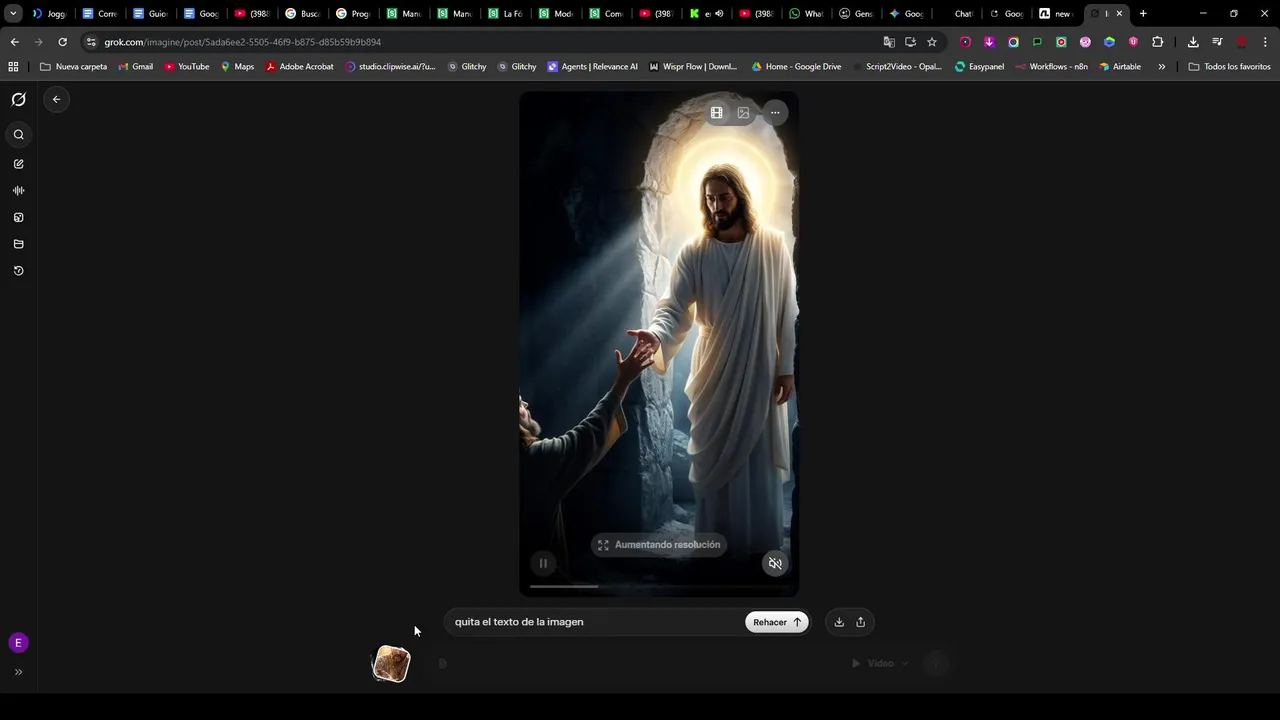Image resolution: width=1280 pixels, height=720 pixels.
Task: Download the generated video
Action: pyautogui.click(x=839, y=622)
